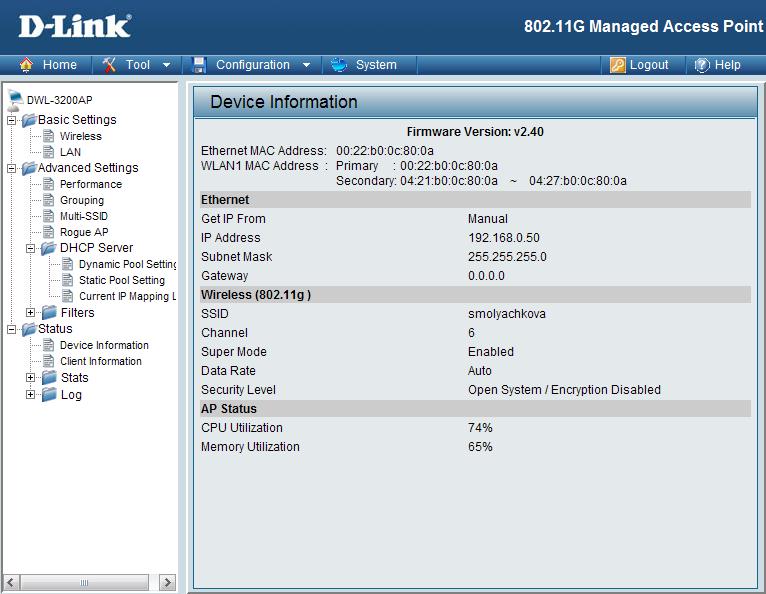766x594 pixels.
Task: Click the Help question mark icon
Action: (x=702, y=65)
